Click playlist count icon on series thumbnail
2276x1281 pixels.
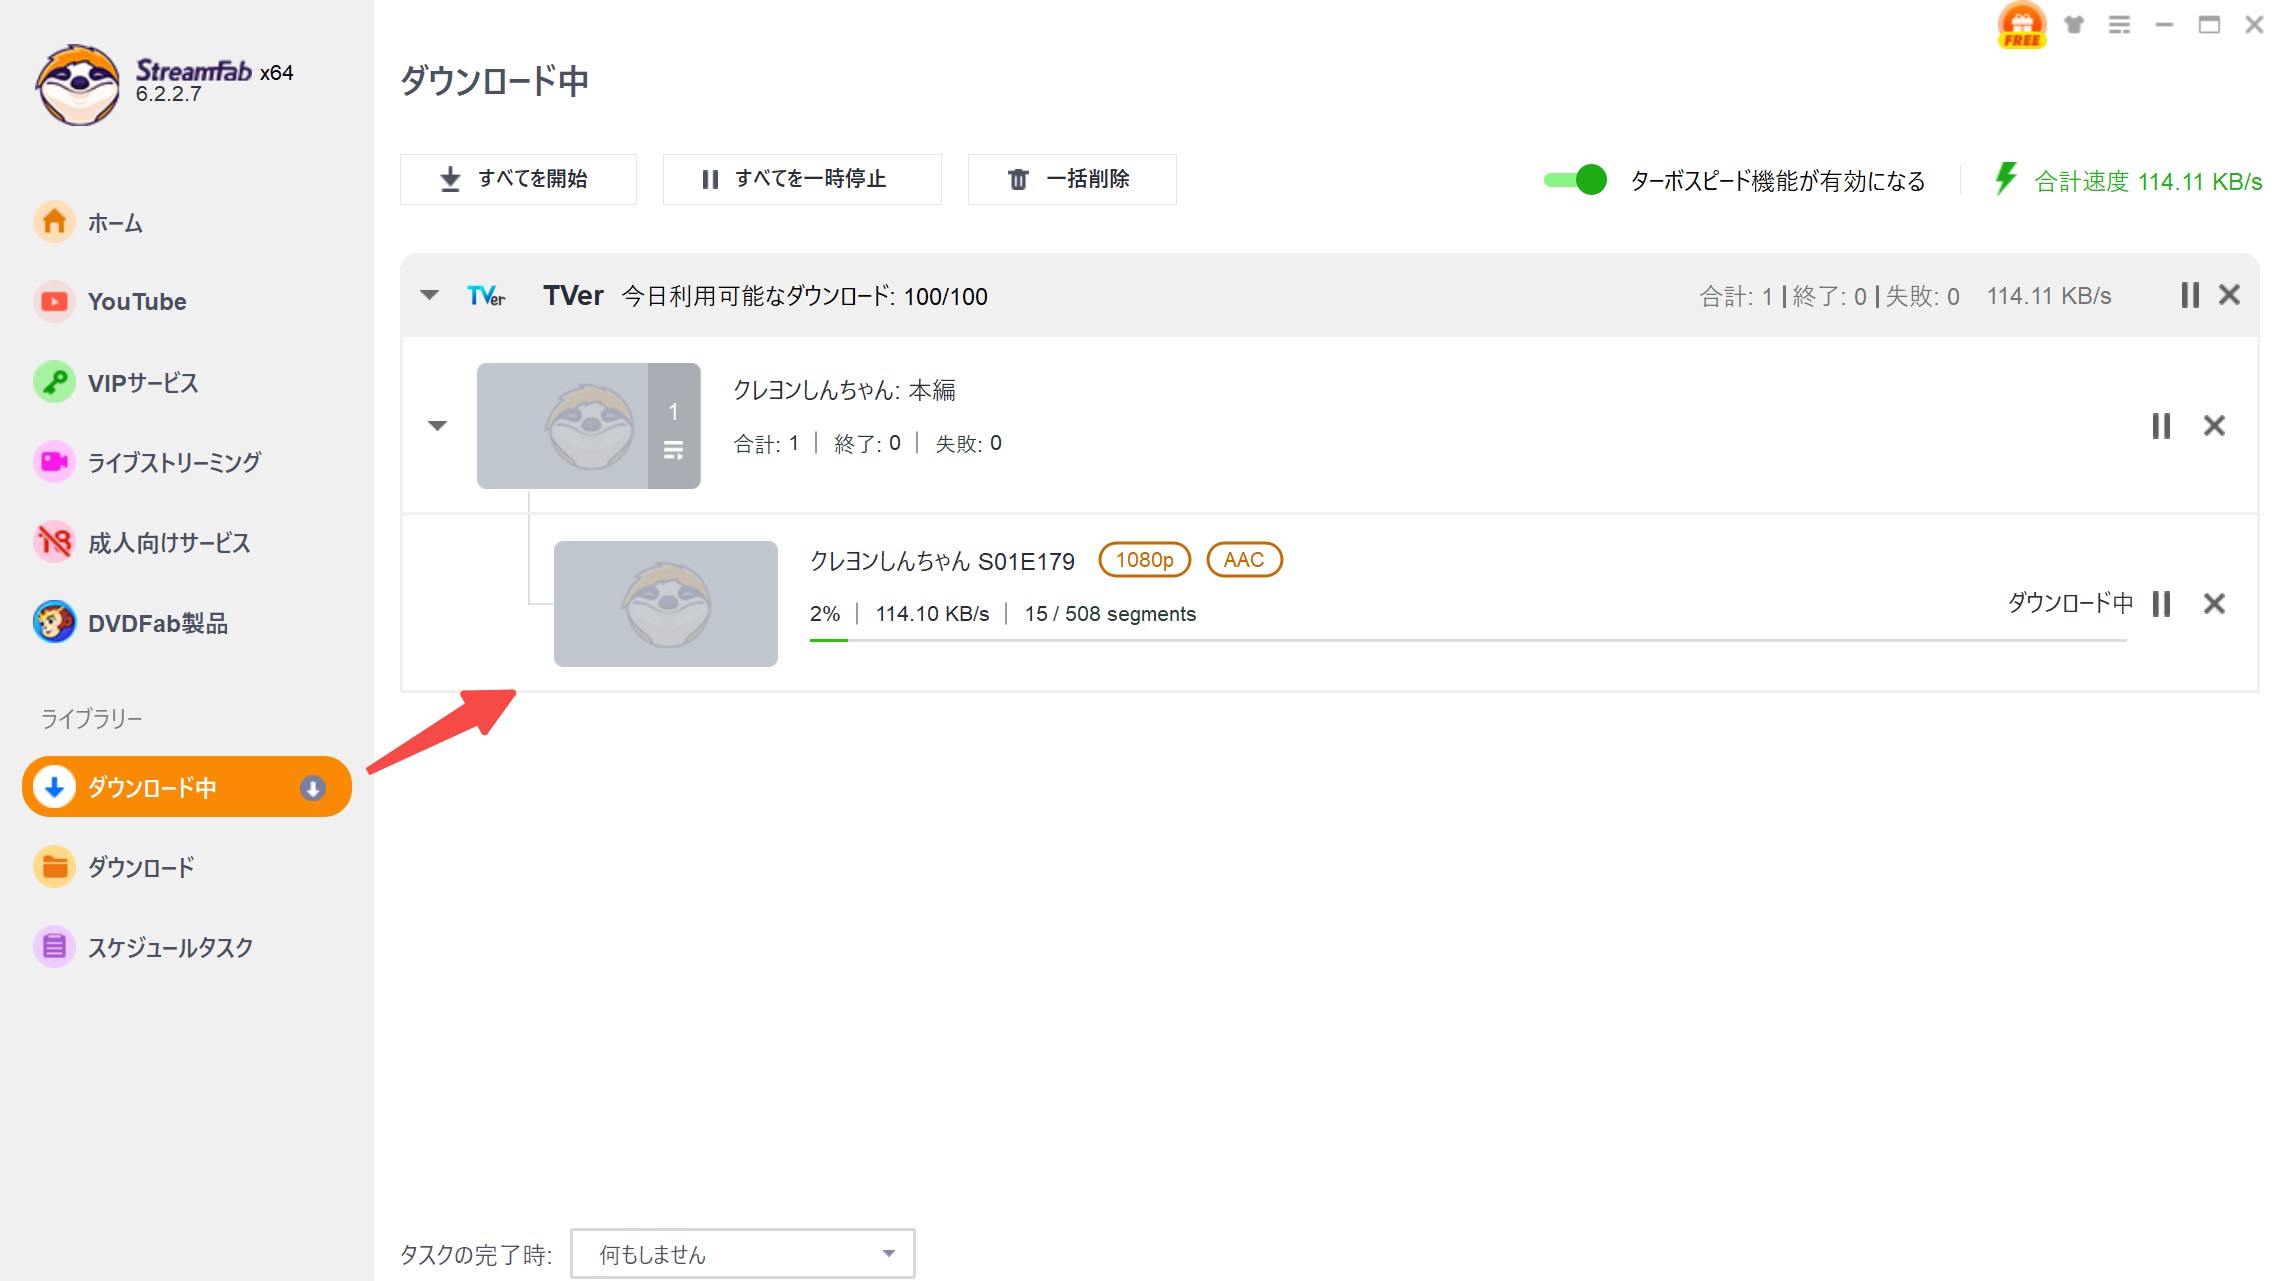pyautogui.click(x=674, y=450)
